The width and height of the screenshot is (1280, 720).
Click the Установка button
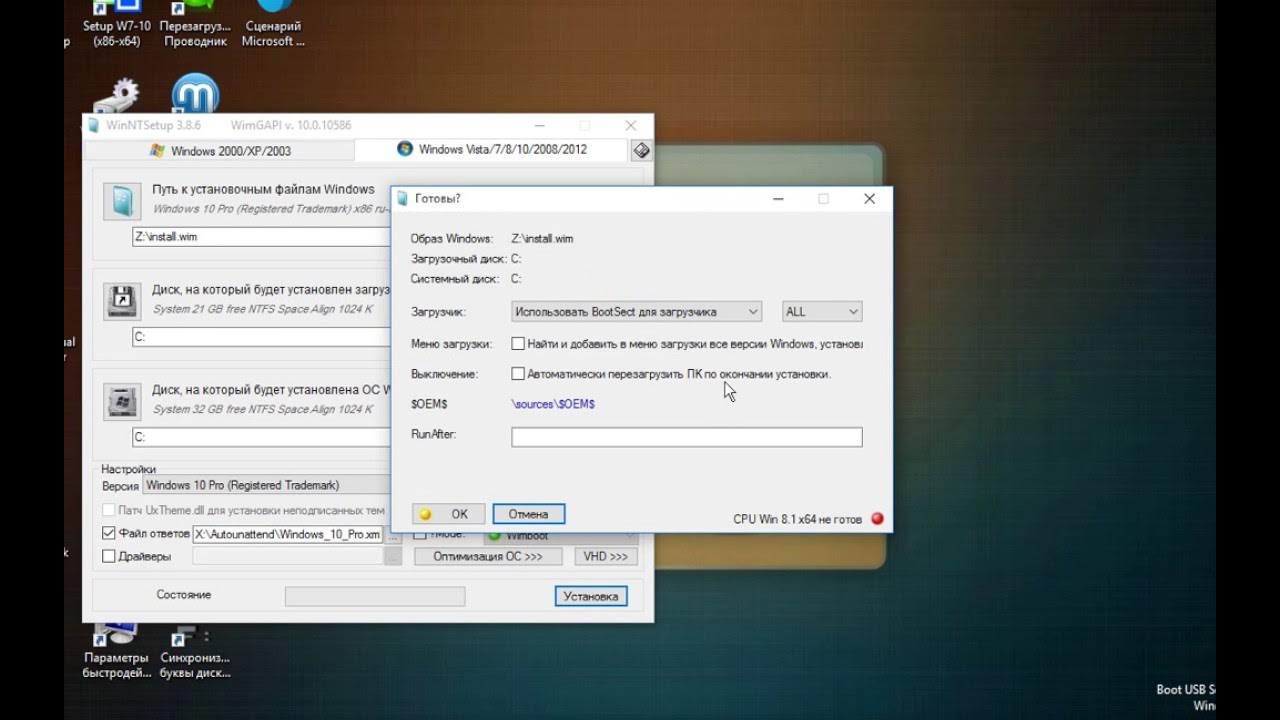591,596
